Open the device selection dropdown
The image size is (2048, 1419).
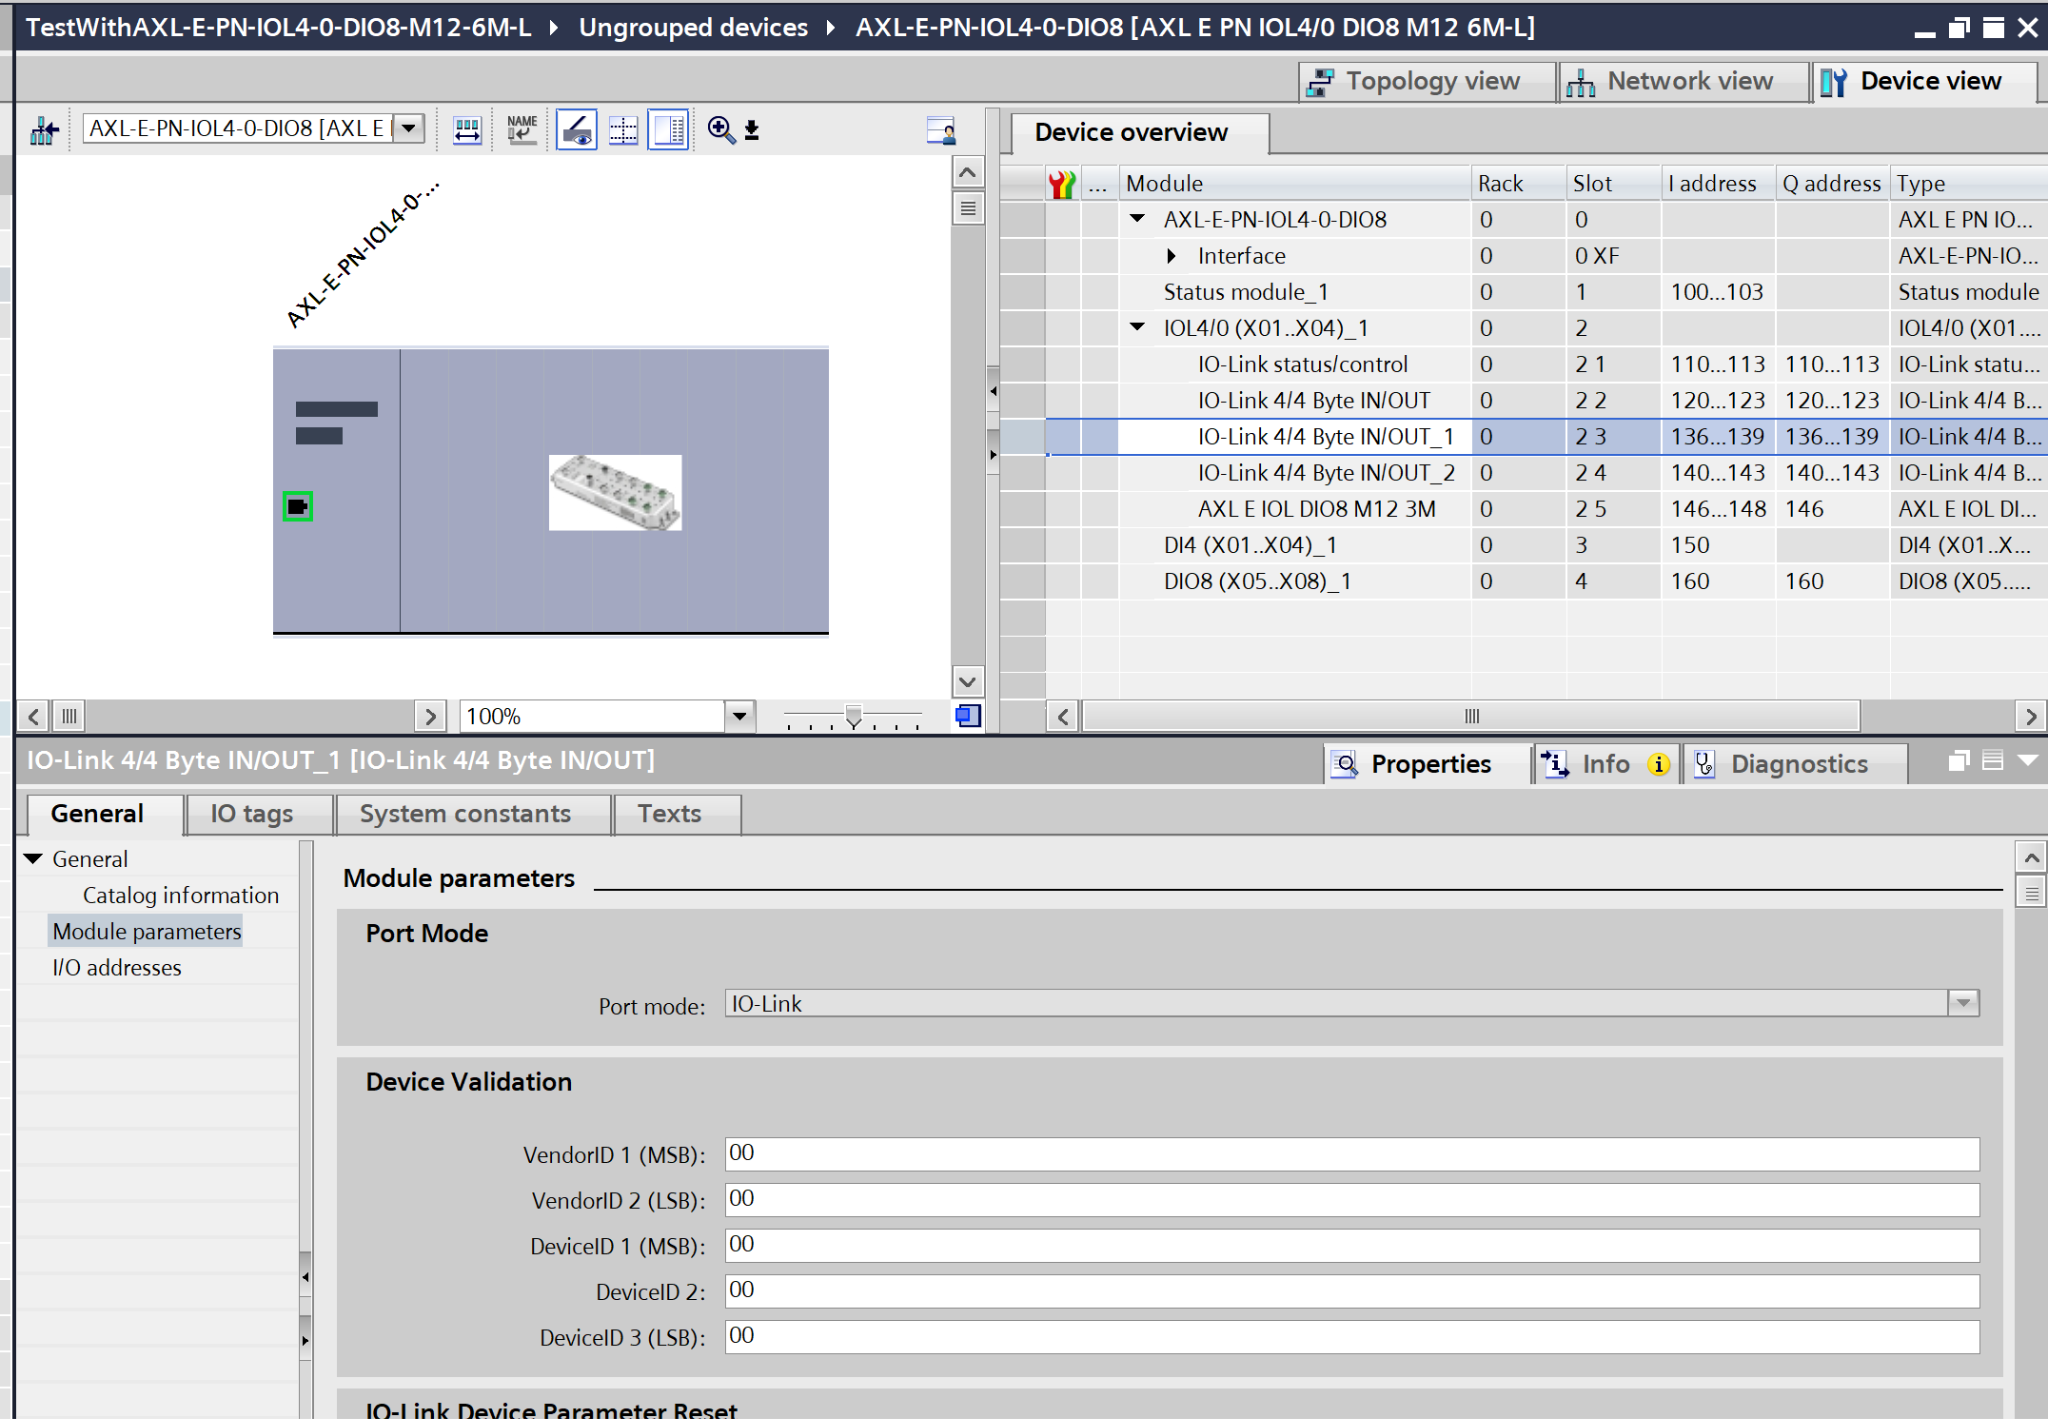(x=408, y=128)
